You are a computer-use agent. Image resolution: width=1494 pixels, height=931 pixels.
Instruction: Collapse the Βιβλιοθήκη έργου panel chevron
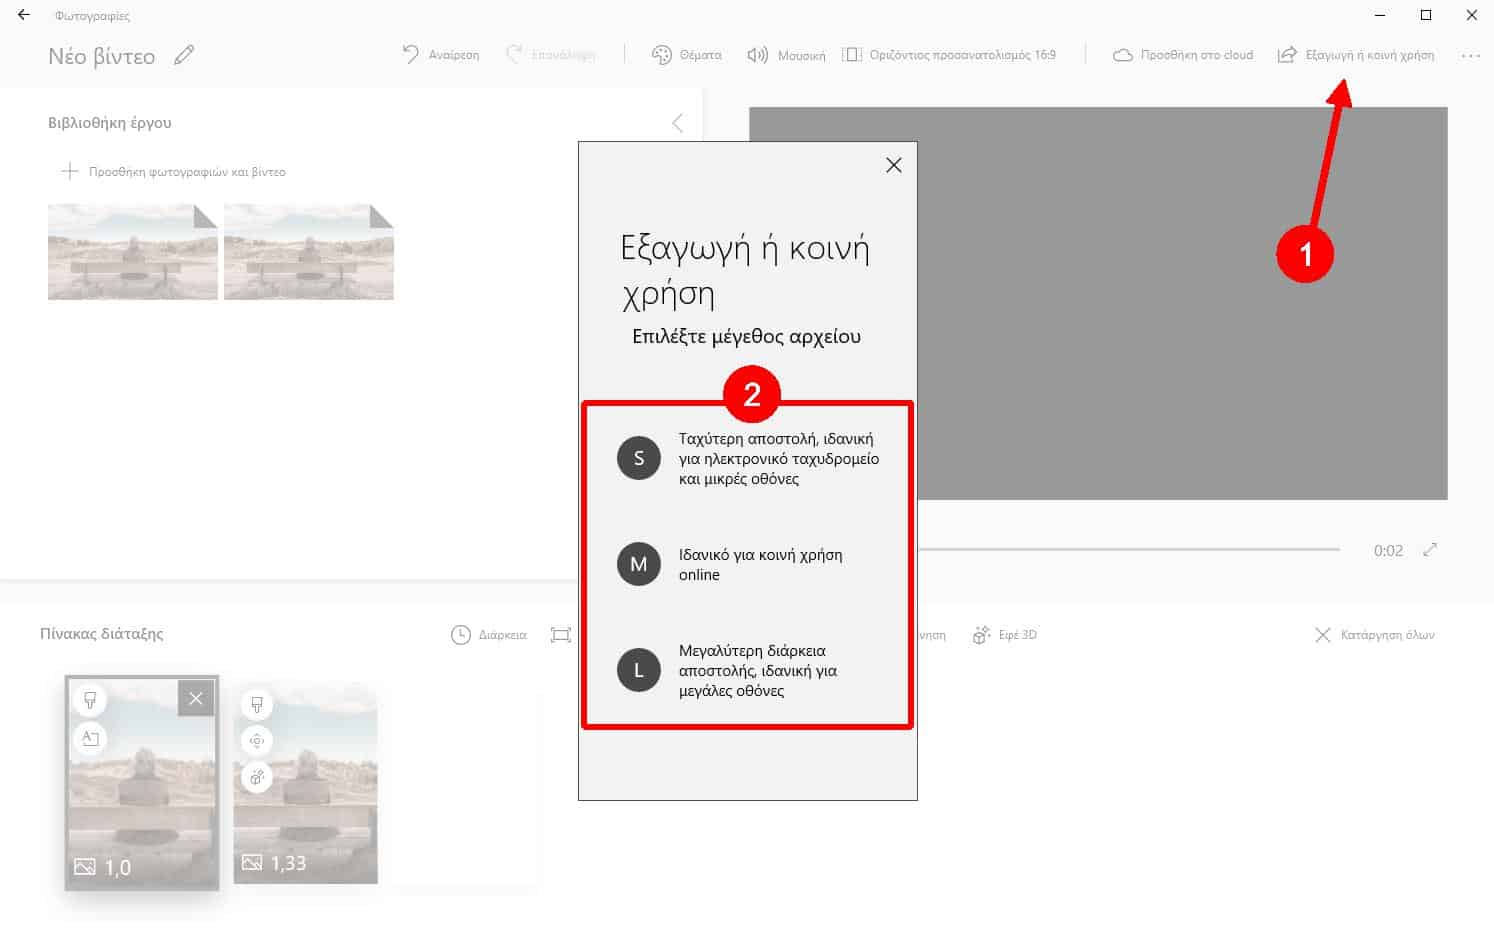(678, 123)
